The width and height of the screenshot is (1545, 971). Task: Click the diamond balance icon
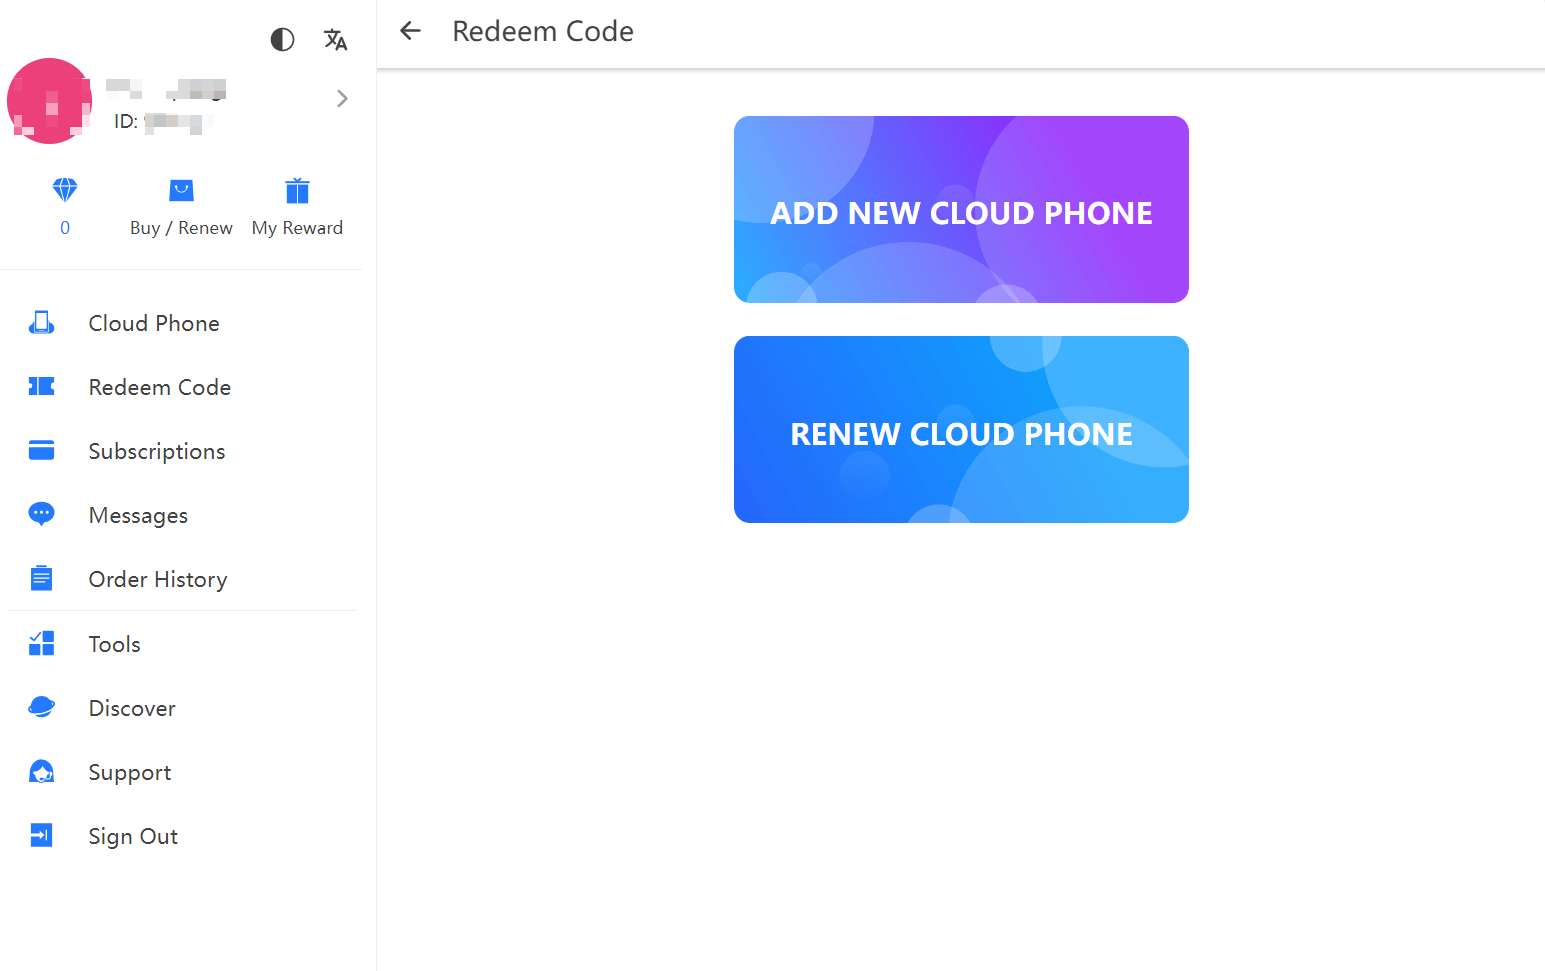(x=64, y=189)
